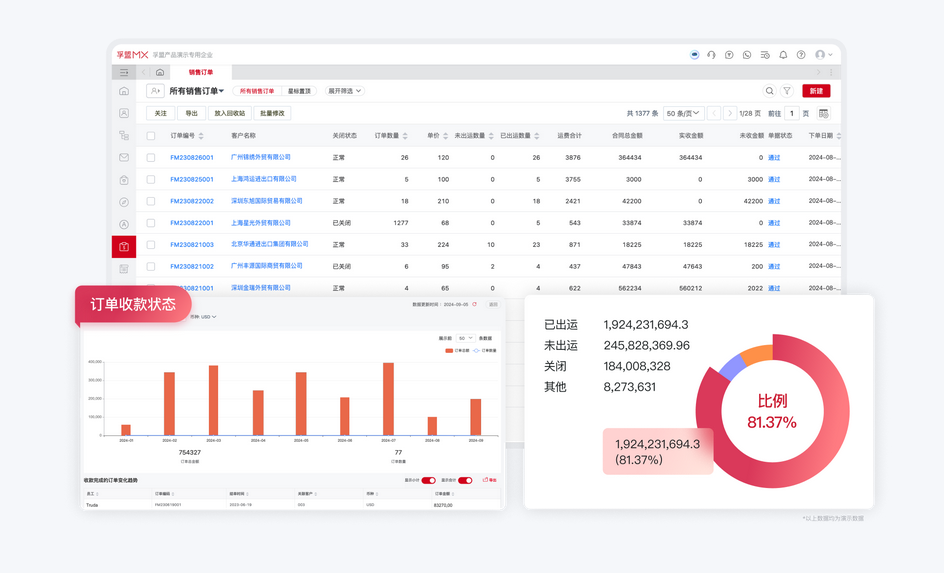Expand the 展开筛选 filter dropdown
Image resolution: width=944 pixels, height=573 pixels.
pyautogui.click(x=344, y=91)
